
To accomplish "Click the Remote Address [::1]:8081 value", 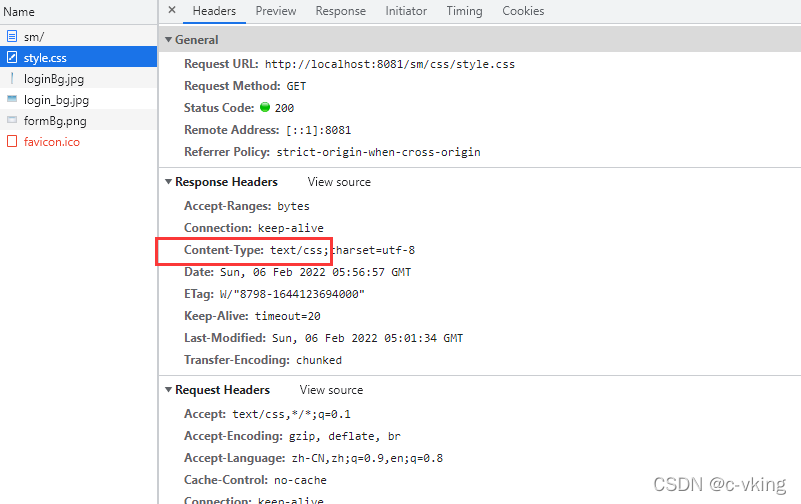I will [x=319, y=130].
